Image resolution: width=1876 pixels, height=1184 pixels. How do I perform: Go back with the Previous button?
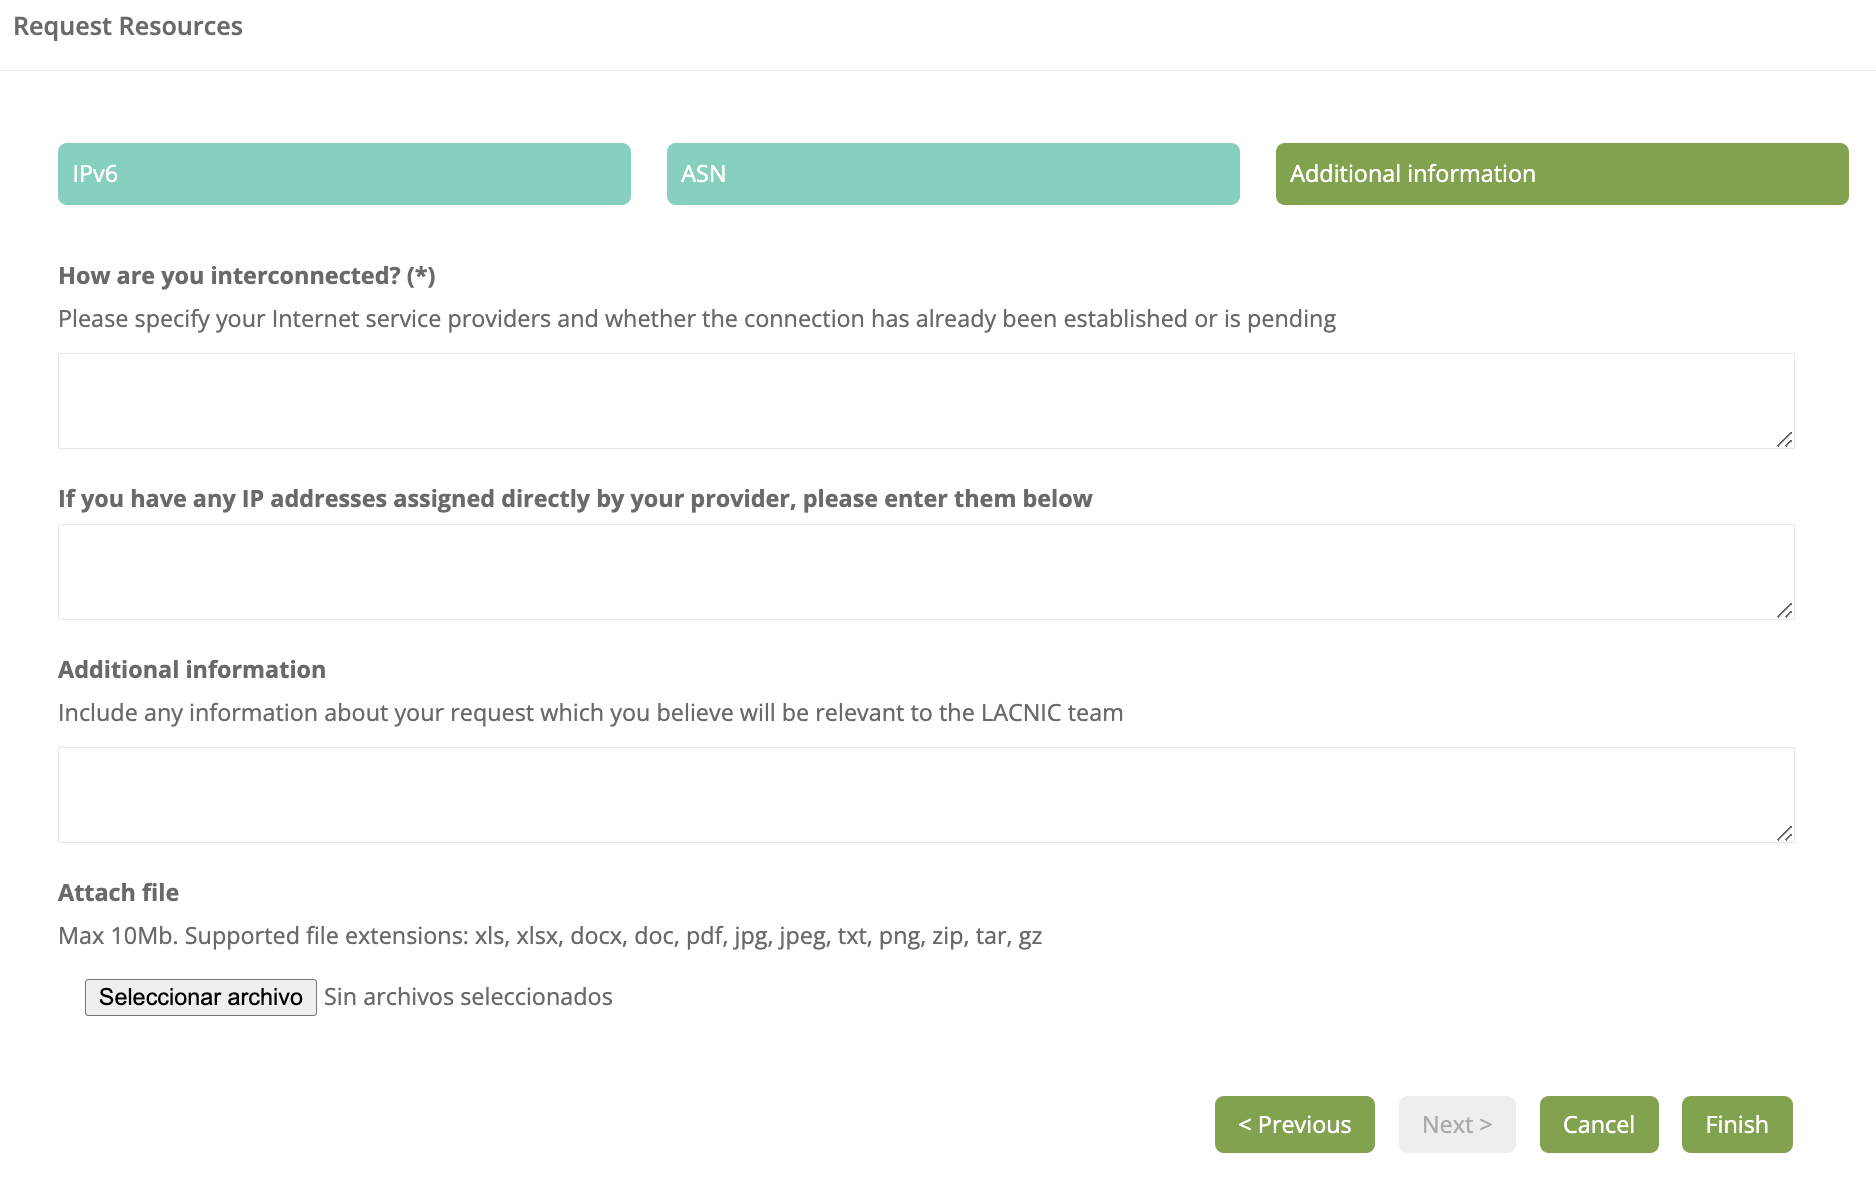point(1294,1125)
